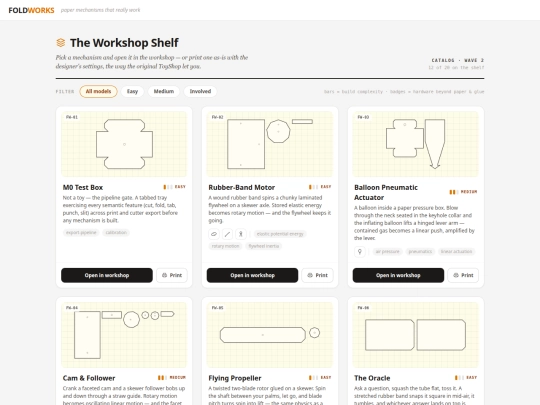
Task: Click the CATALOG · WAVE 2 label
Action: tap(458, 60)
